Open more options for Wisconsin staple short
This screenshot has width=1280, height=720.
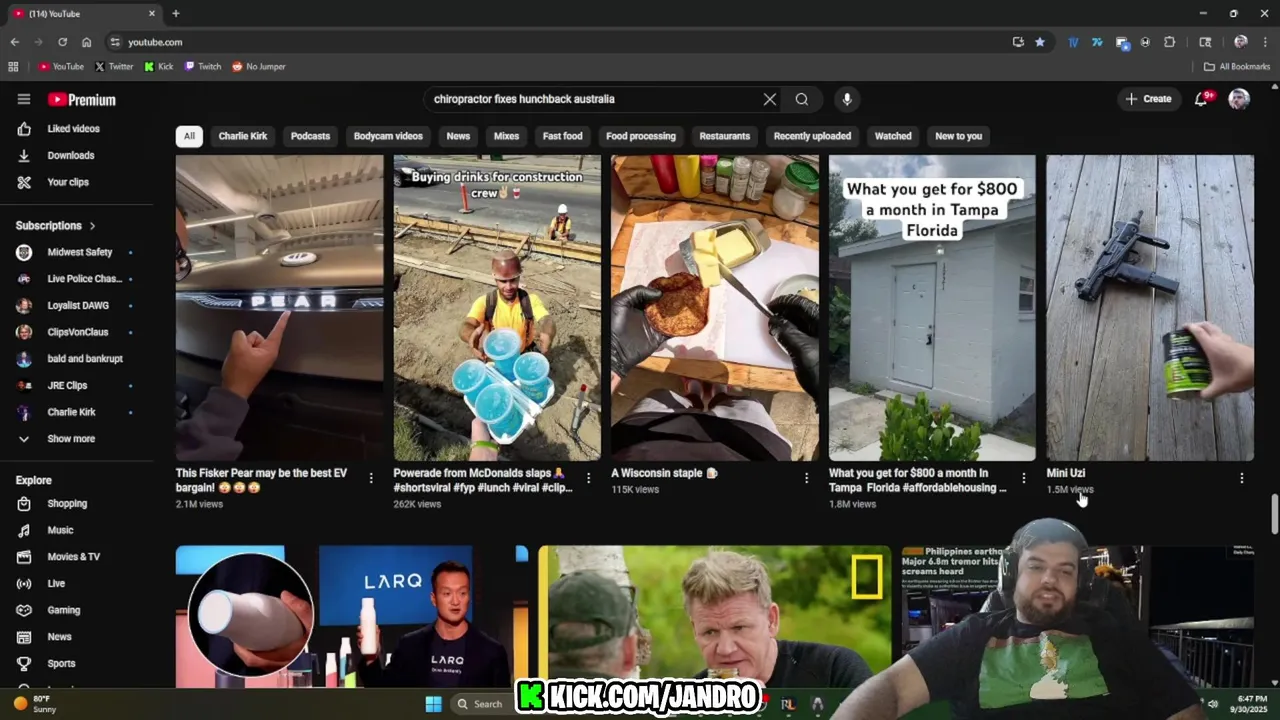click(x=806, y=479)
